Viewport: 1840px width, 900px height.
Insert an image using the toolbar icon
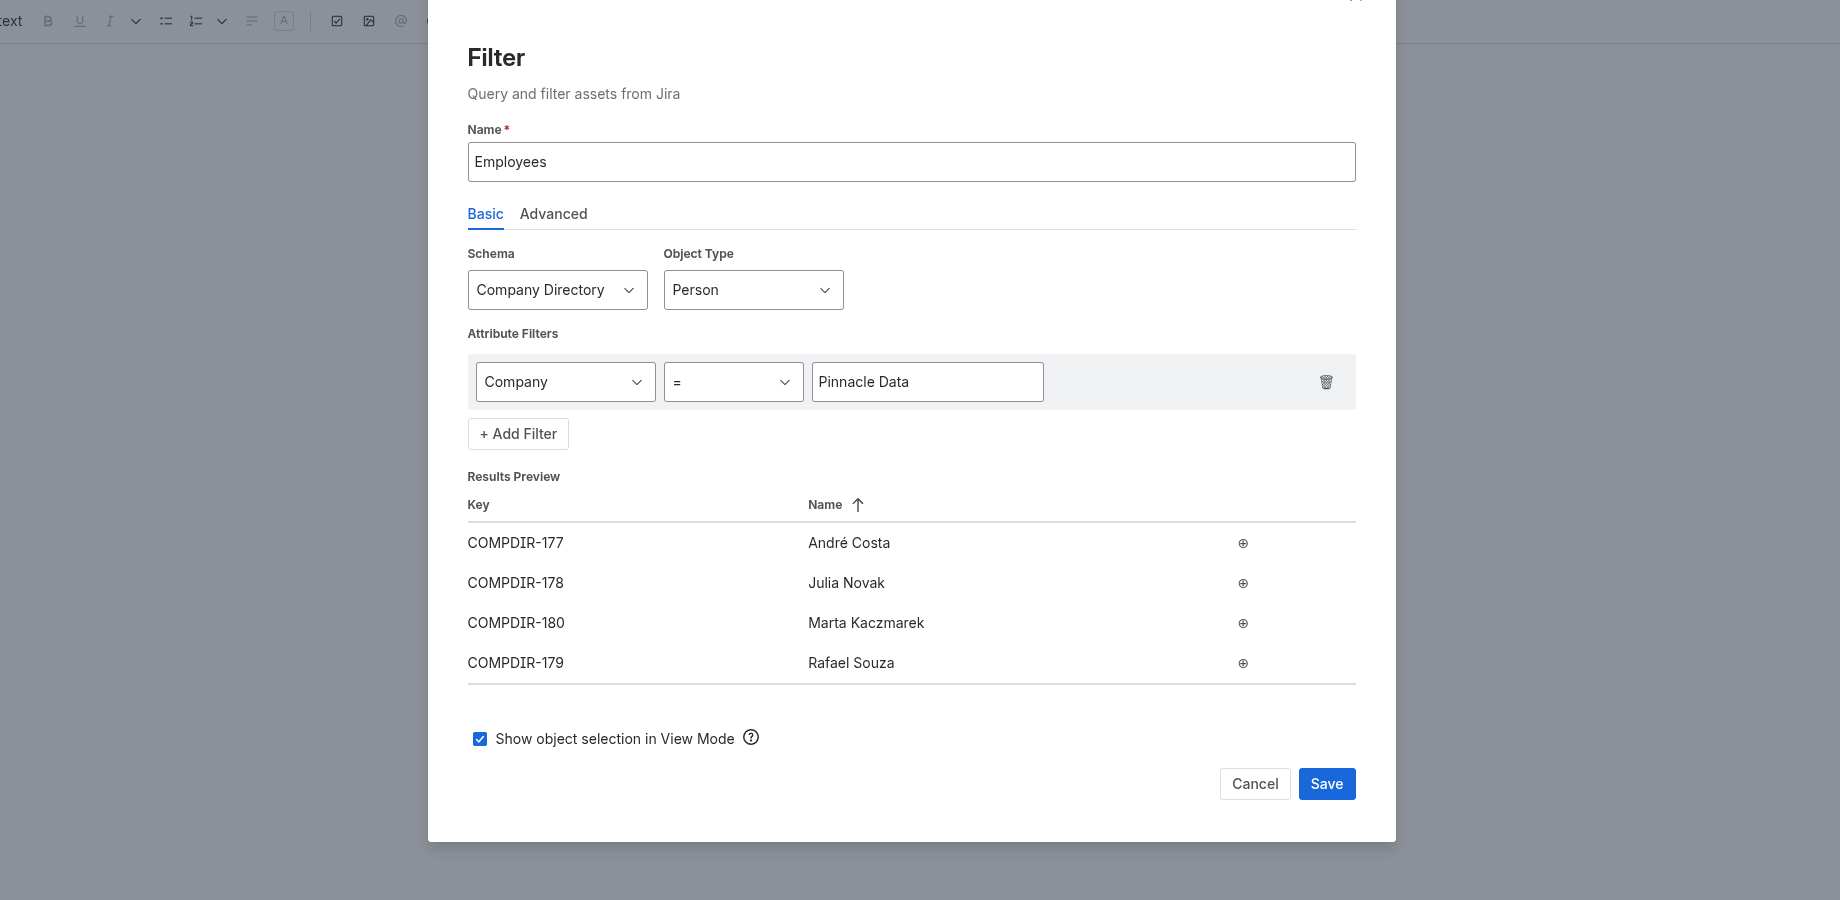pos(369,20)
